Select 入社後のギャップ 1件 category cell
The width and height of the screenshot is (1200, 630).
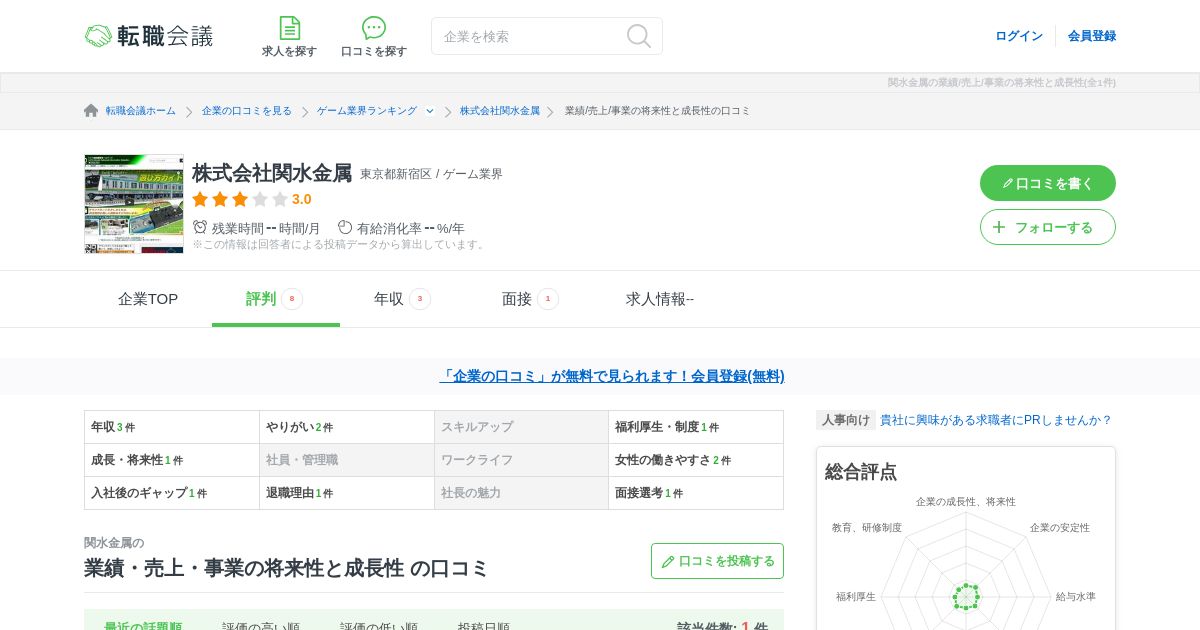click(x=172, y=493)
